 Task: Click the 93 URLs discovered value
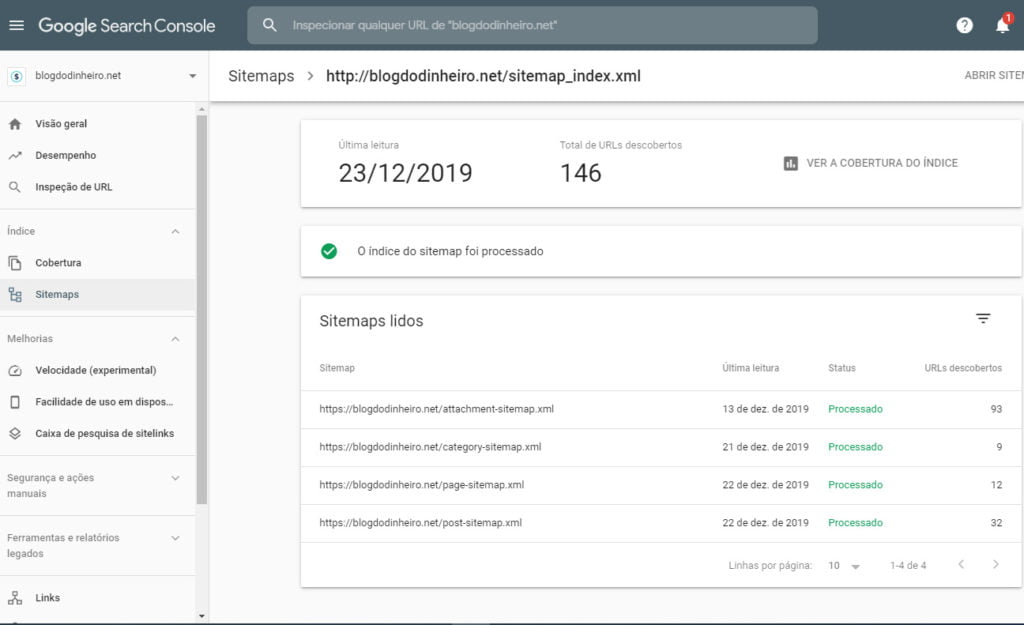996,409
